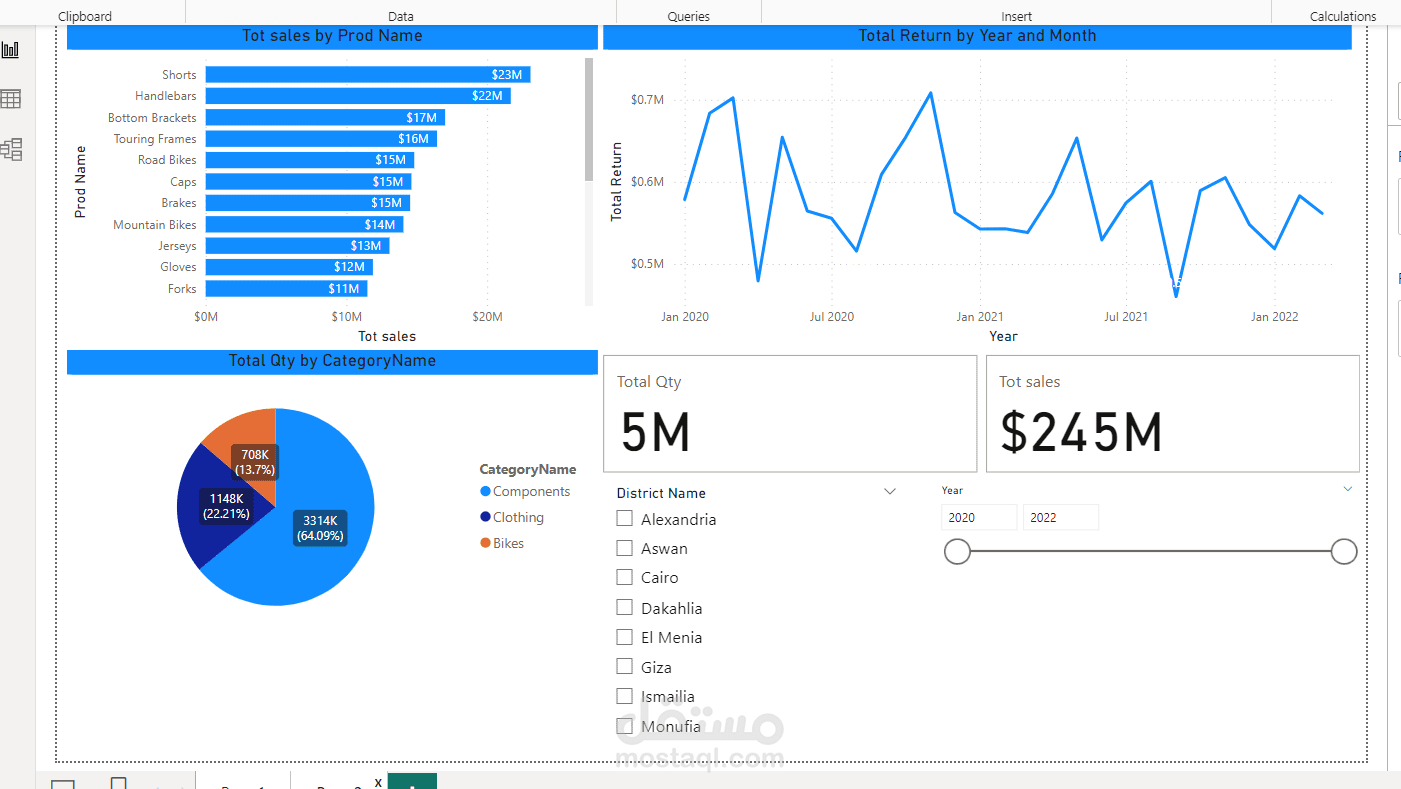Click the 'Total Qty by CategoryName' title
Image resolution: width=1401 pixels, height=789 pixels.
coord(332,361)
